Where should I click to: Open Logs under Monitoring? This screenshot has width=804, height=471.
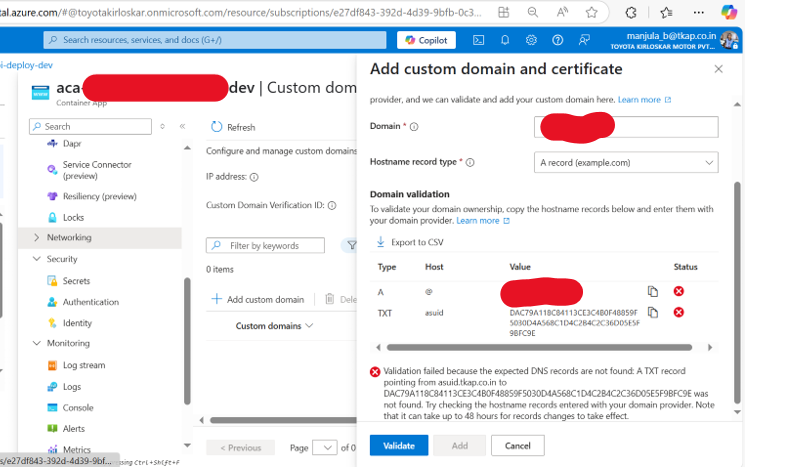point(71,386)
